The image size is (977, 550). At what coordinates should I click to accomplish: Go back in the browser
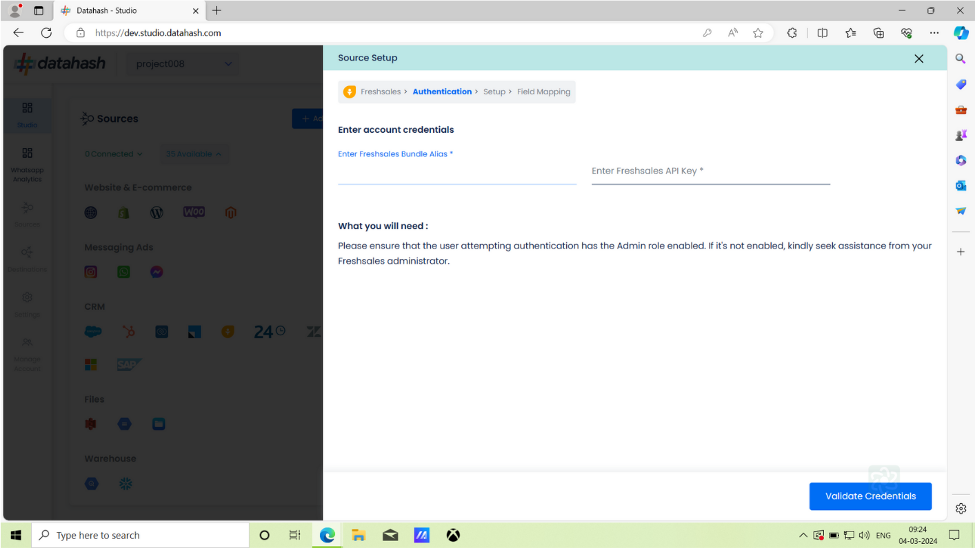point(18,33)
